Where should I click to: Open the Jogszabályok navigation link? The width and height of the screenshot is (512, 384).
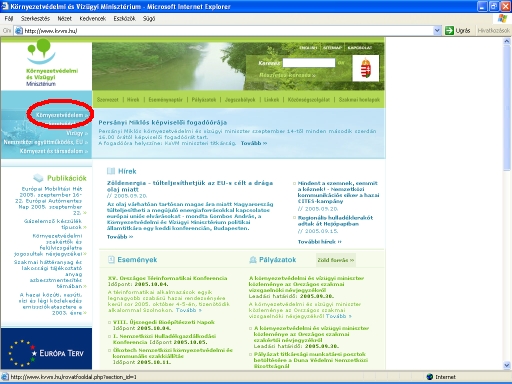[240, 100]
